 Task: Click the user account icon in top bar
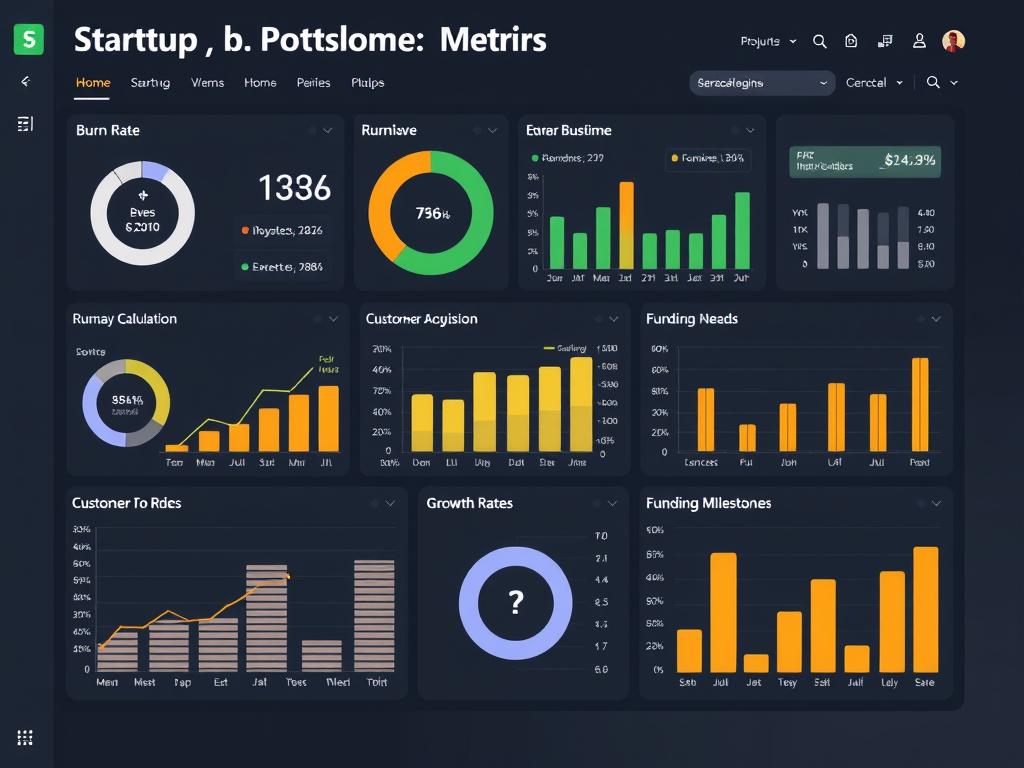(x=919, y=41)
